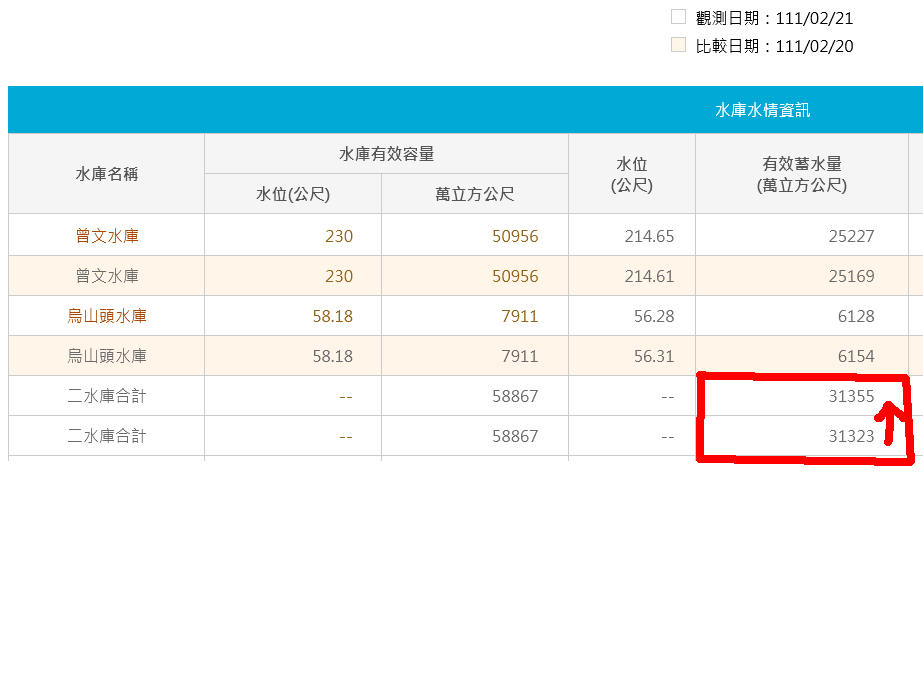Select the total storage value 31355
Screen dimensions: 923x699
tap(851, 396)
